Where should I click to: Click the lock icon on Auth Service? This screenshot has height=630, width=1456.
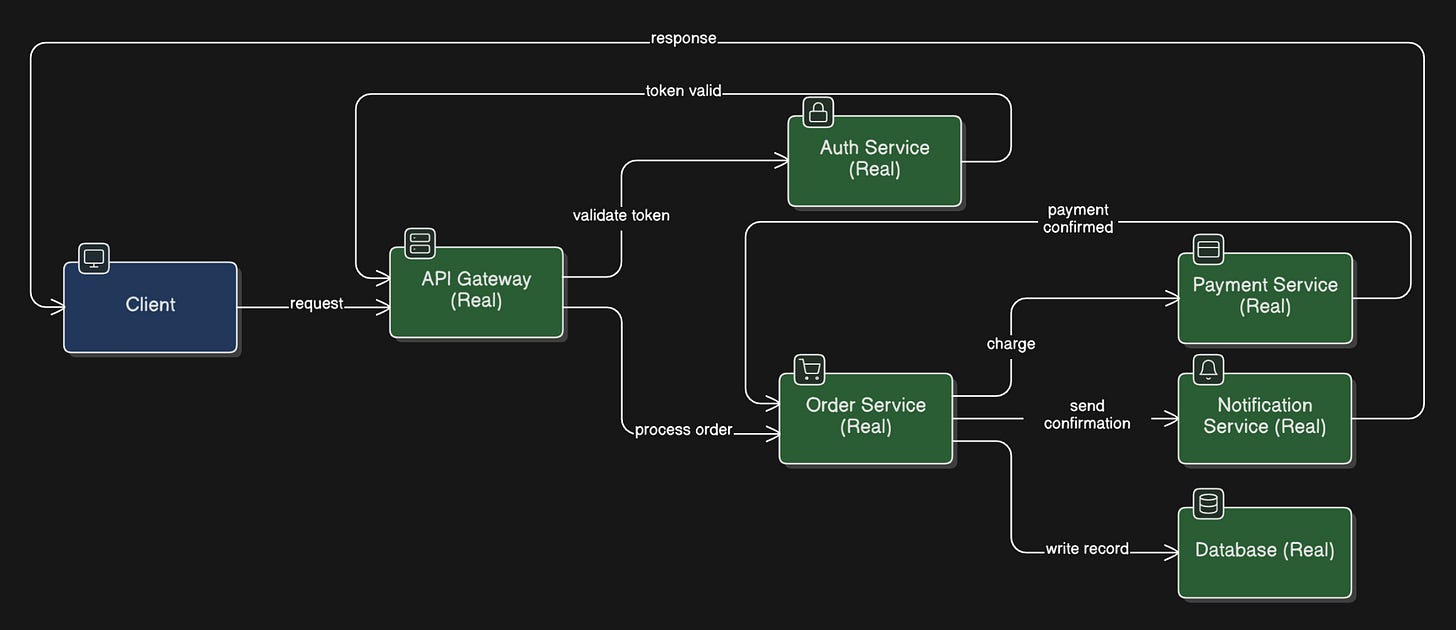point(817,113)
